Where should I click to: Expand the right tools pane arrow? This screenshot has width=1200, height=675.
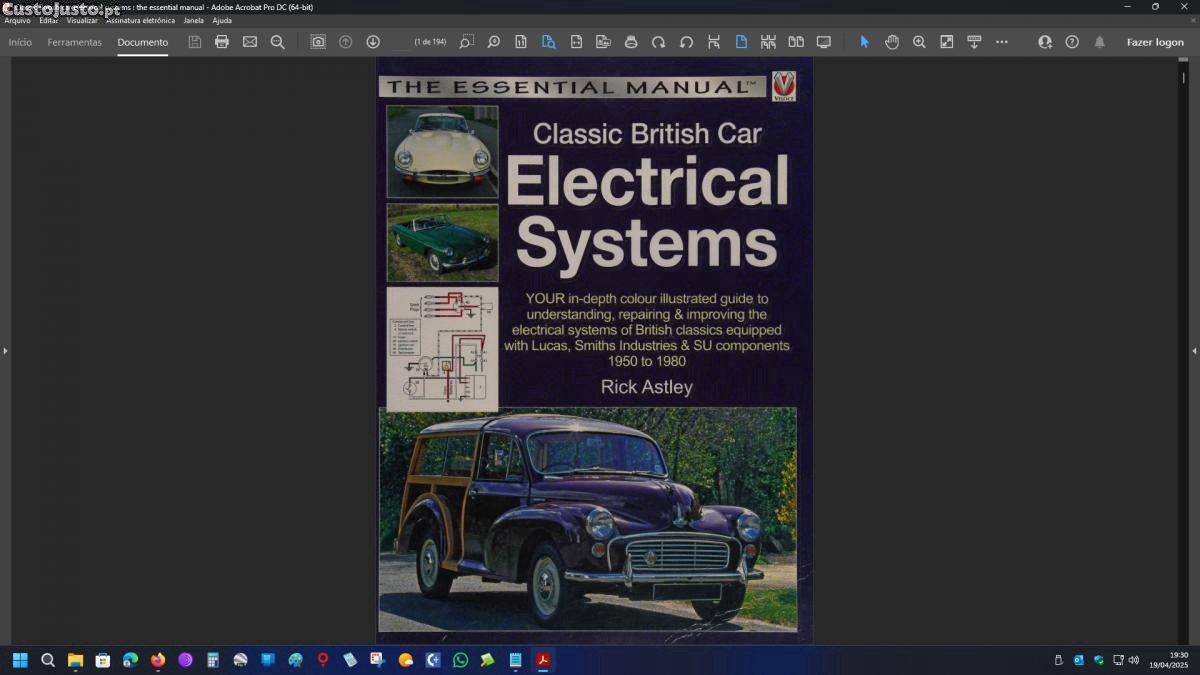pos(1194,351)
